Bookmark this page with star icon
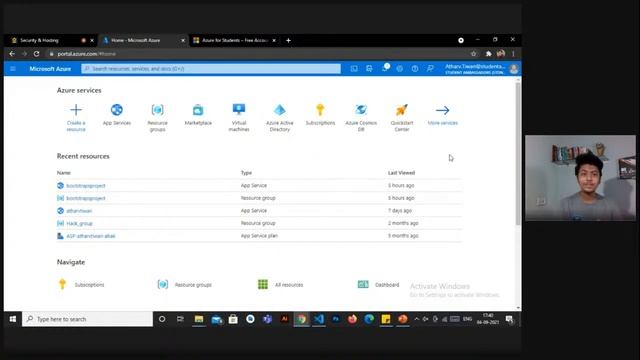 click(x=473, y=53)
